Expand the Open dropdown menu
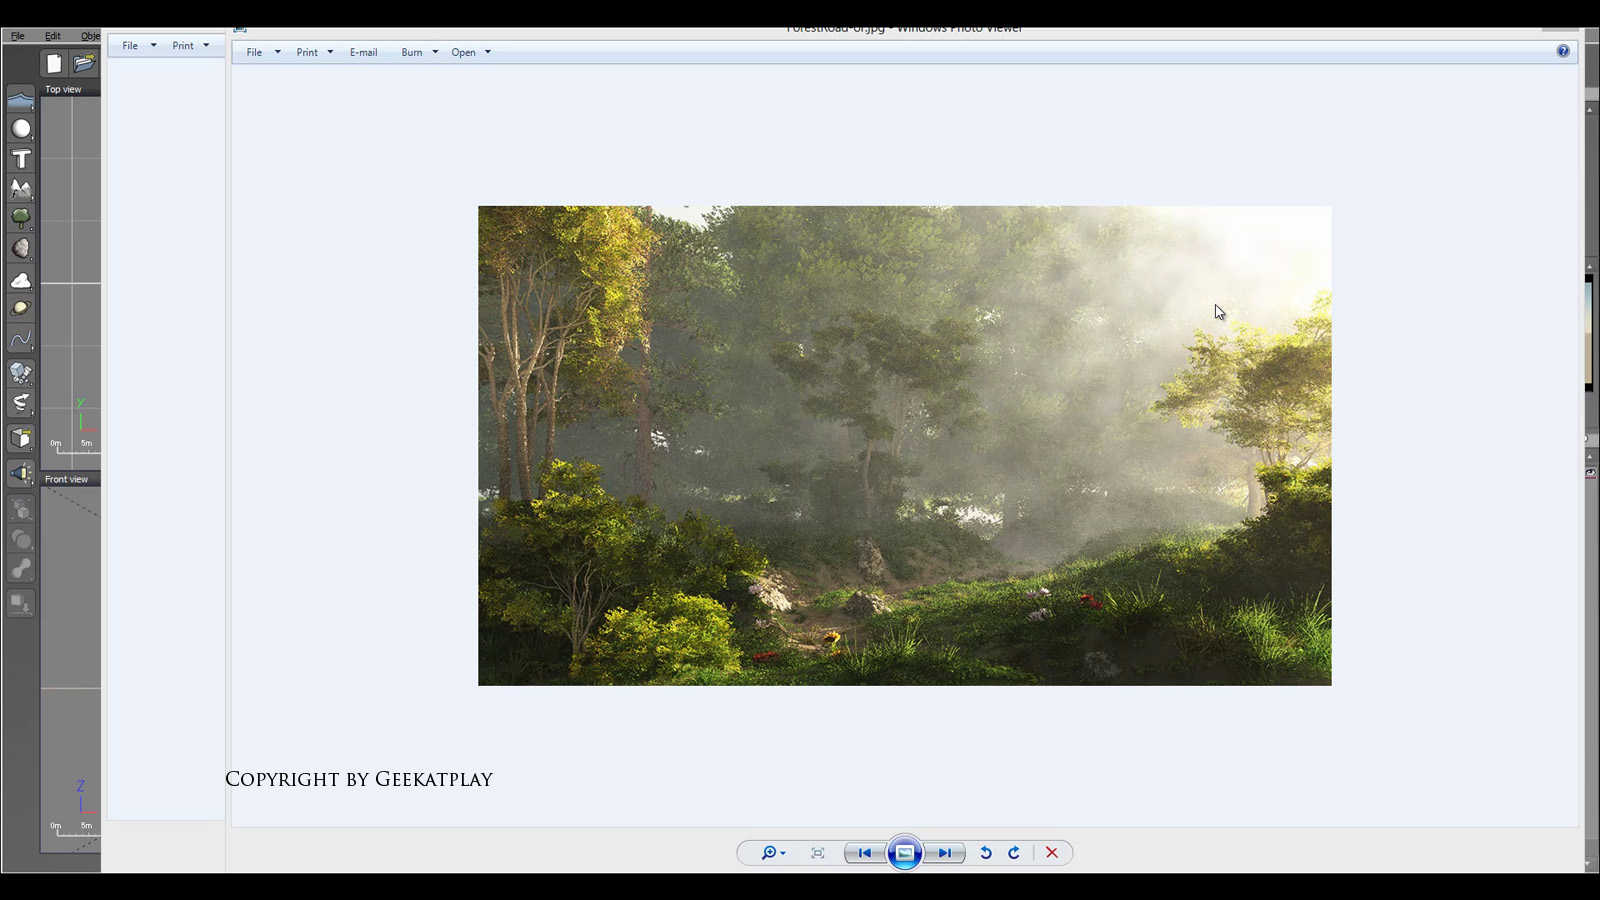The image size is (1600, 900). pyautogui.click(x=471, y=52)
